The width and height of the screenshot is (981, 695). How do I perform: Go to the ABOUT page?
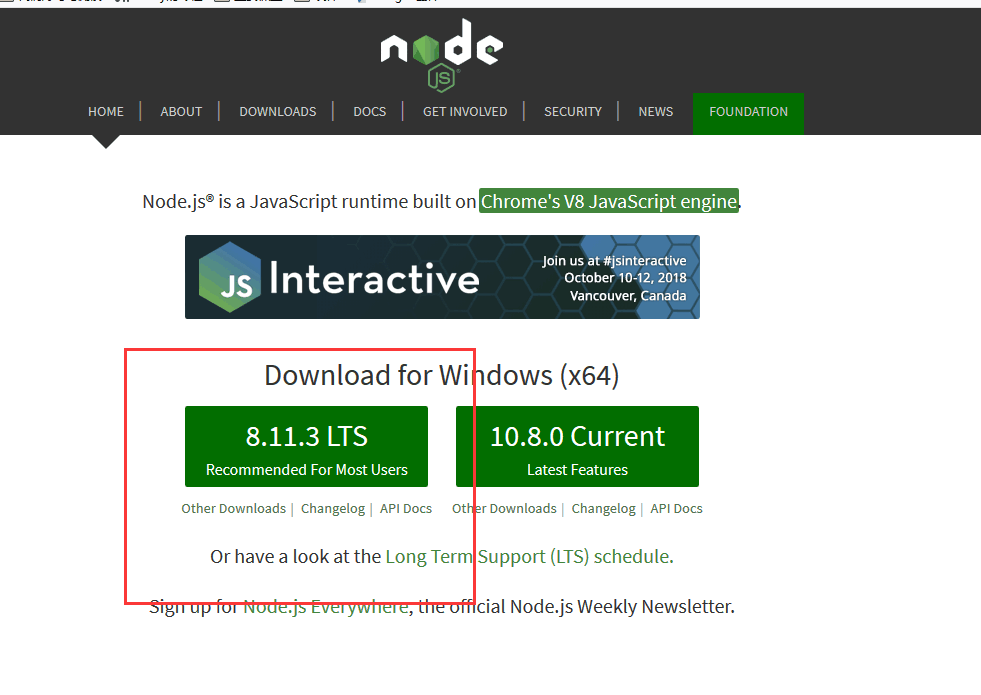pos(181,112)
